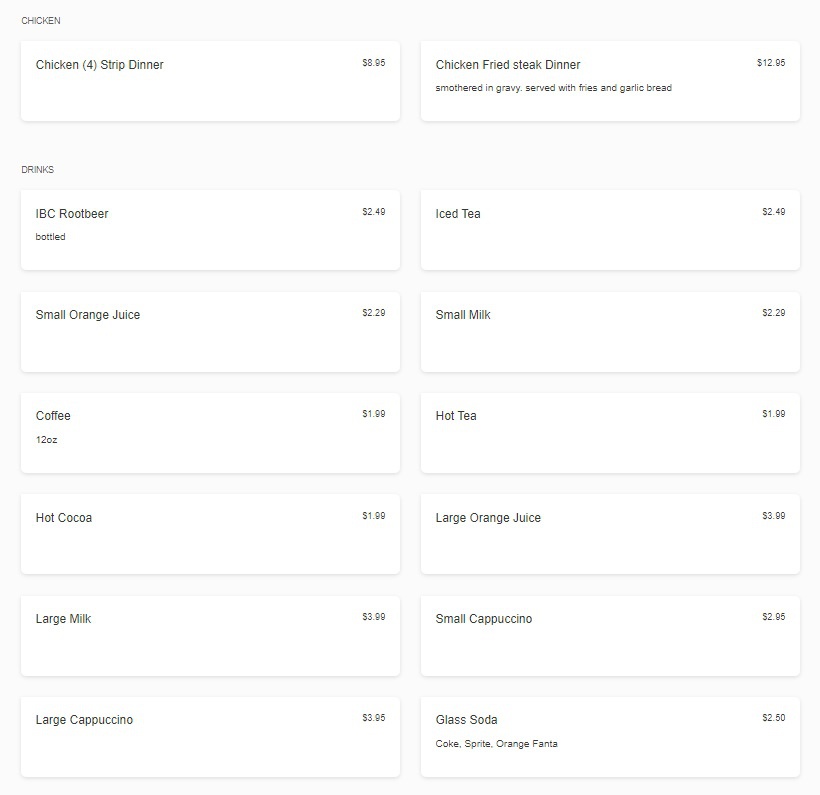Pick the Small Orange Juice item

[210, 331]
